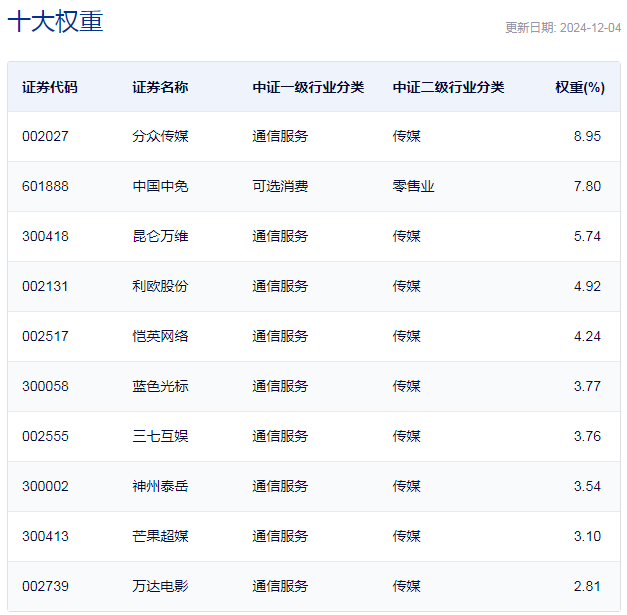This screenshot has height=615, width=627.
Task: Click 传媒 in the 蓝色光标 row
Action: point(406,386)
